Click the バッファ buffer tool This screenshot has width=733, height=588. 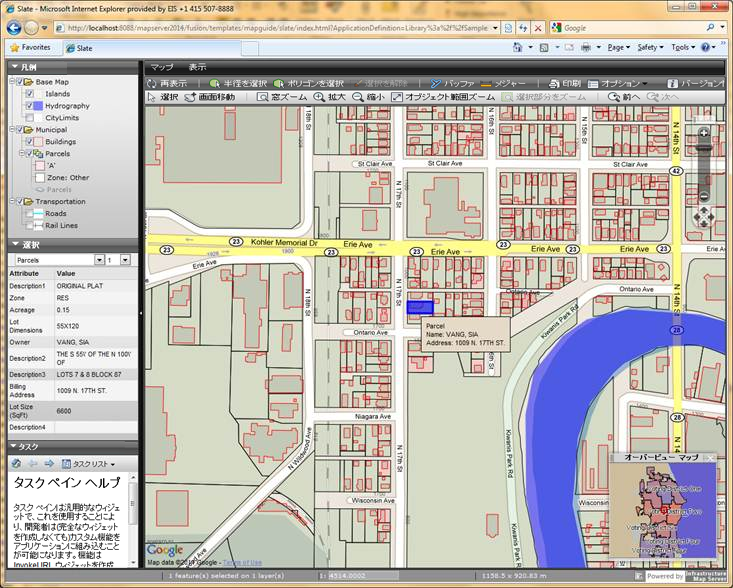pyautogui.click(x=452, y=84)
